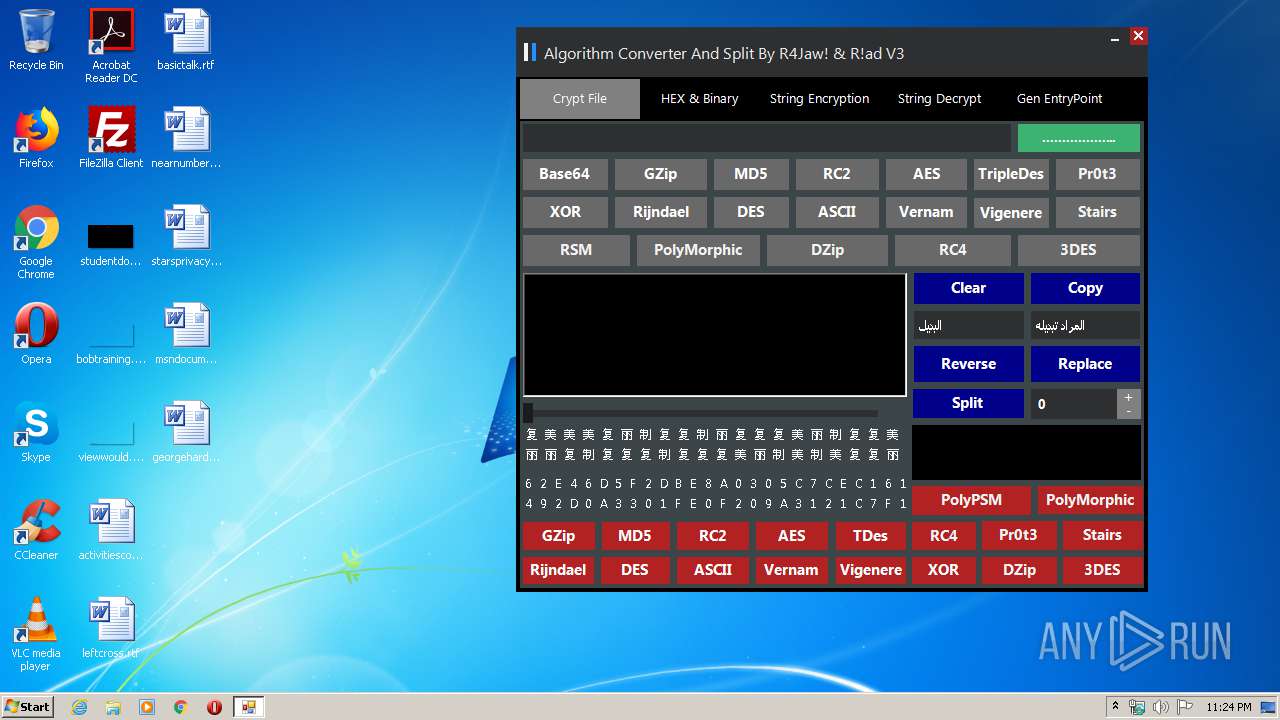Click the red Stairs button
1280x720 pixels.
pyautogui.click(x=1102, y=535)
